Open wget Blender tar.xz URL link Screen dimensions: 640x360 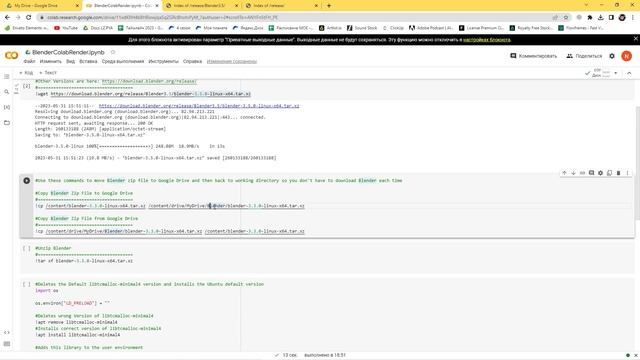click(151, 94)
